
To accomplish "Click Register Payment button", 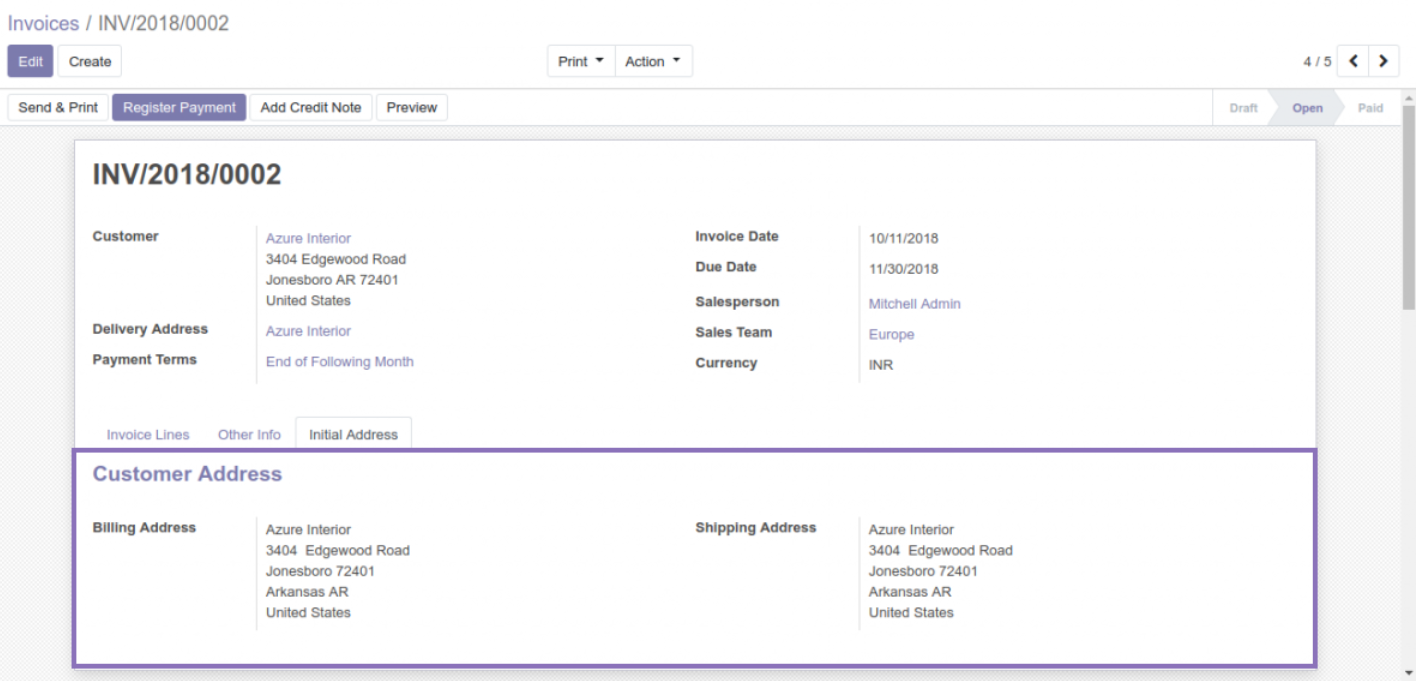I will (x=179, y=107).
